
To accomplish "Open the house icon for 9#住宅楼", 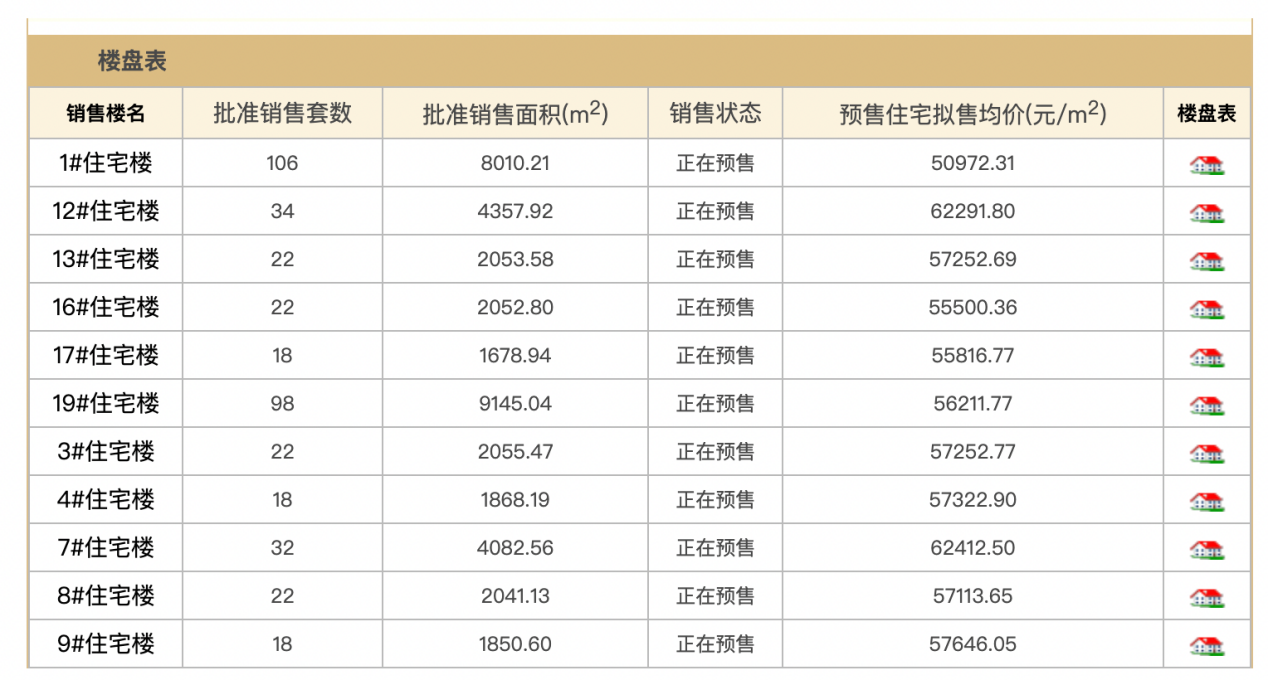I will point(1207,645).
